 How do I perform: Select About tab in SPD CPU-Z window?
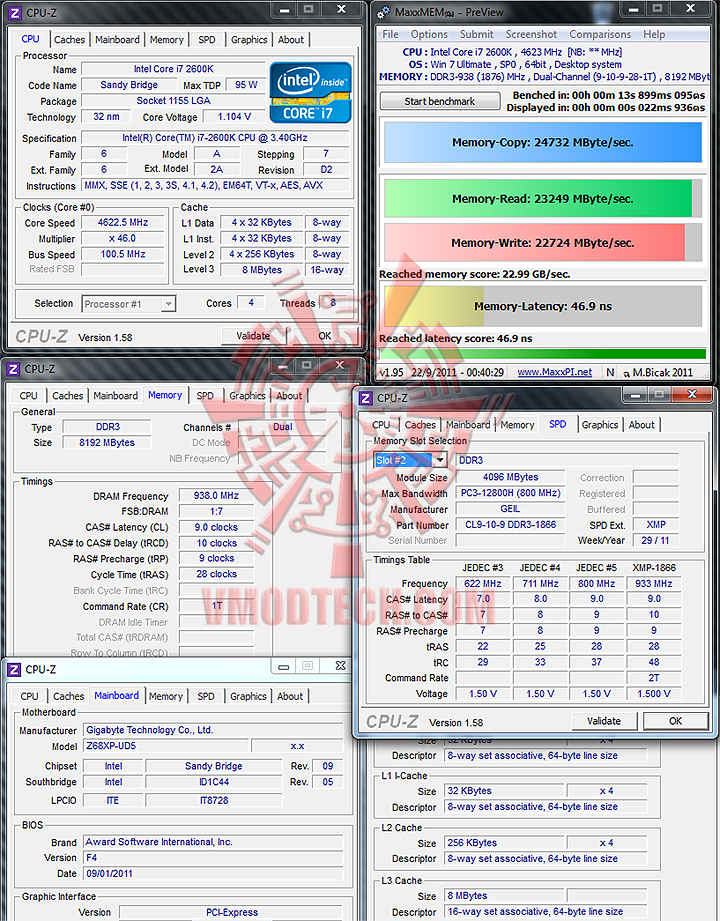pos(641,425)
